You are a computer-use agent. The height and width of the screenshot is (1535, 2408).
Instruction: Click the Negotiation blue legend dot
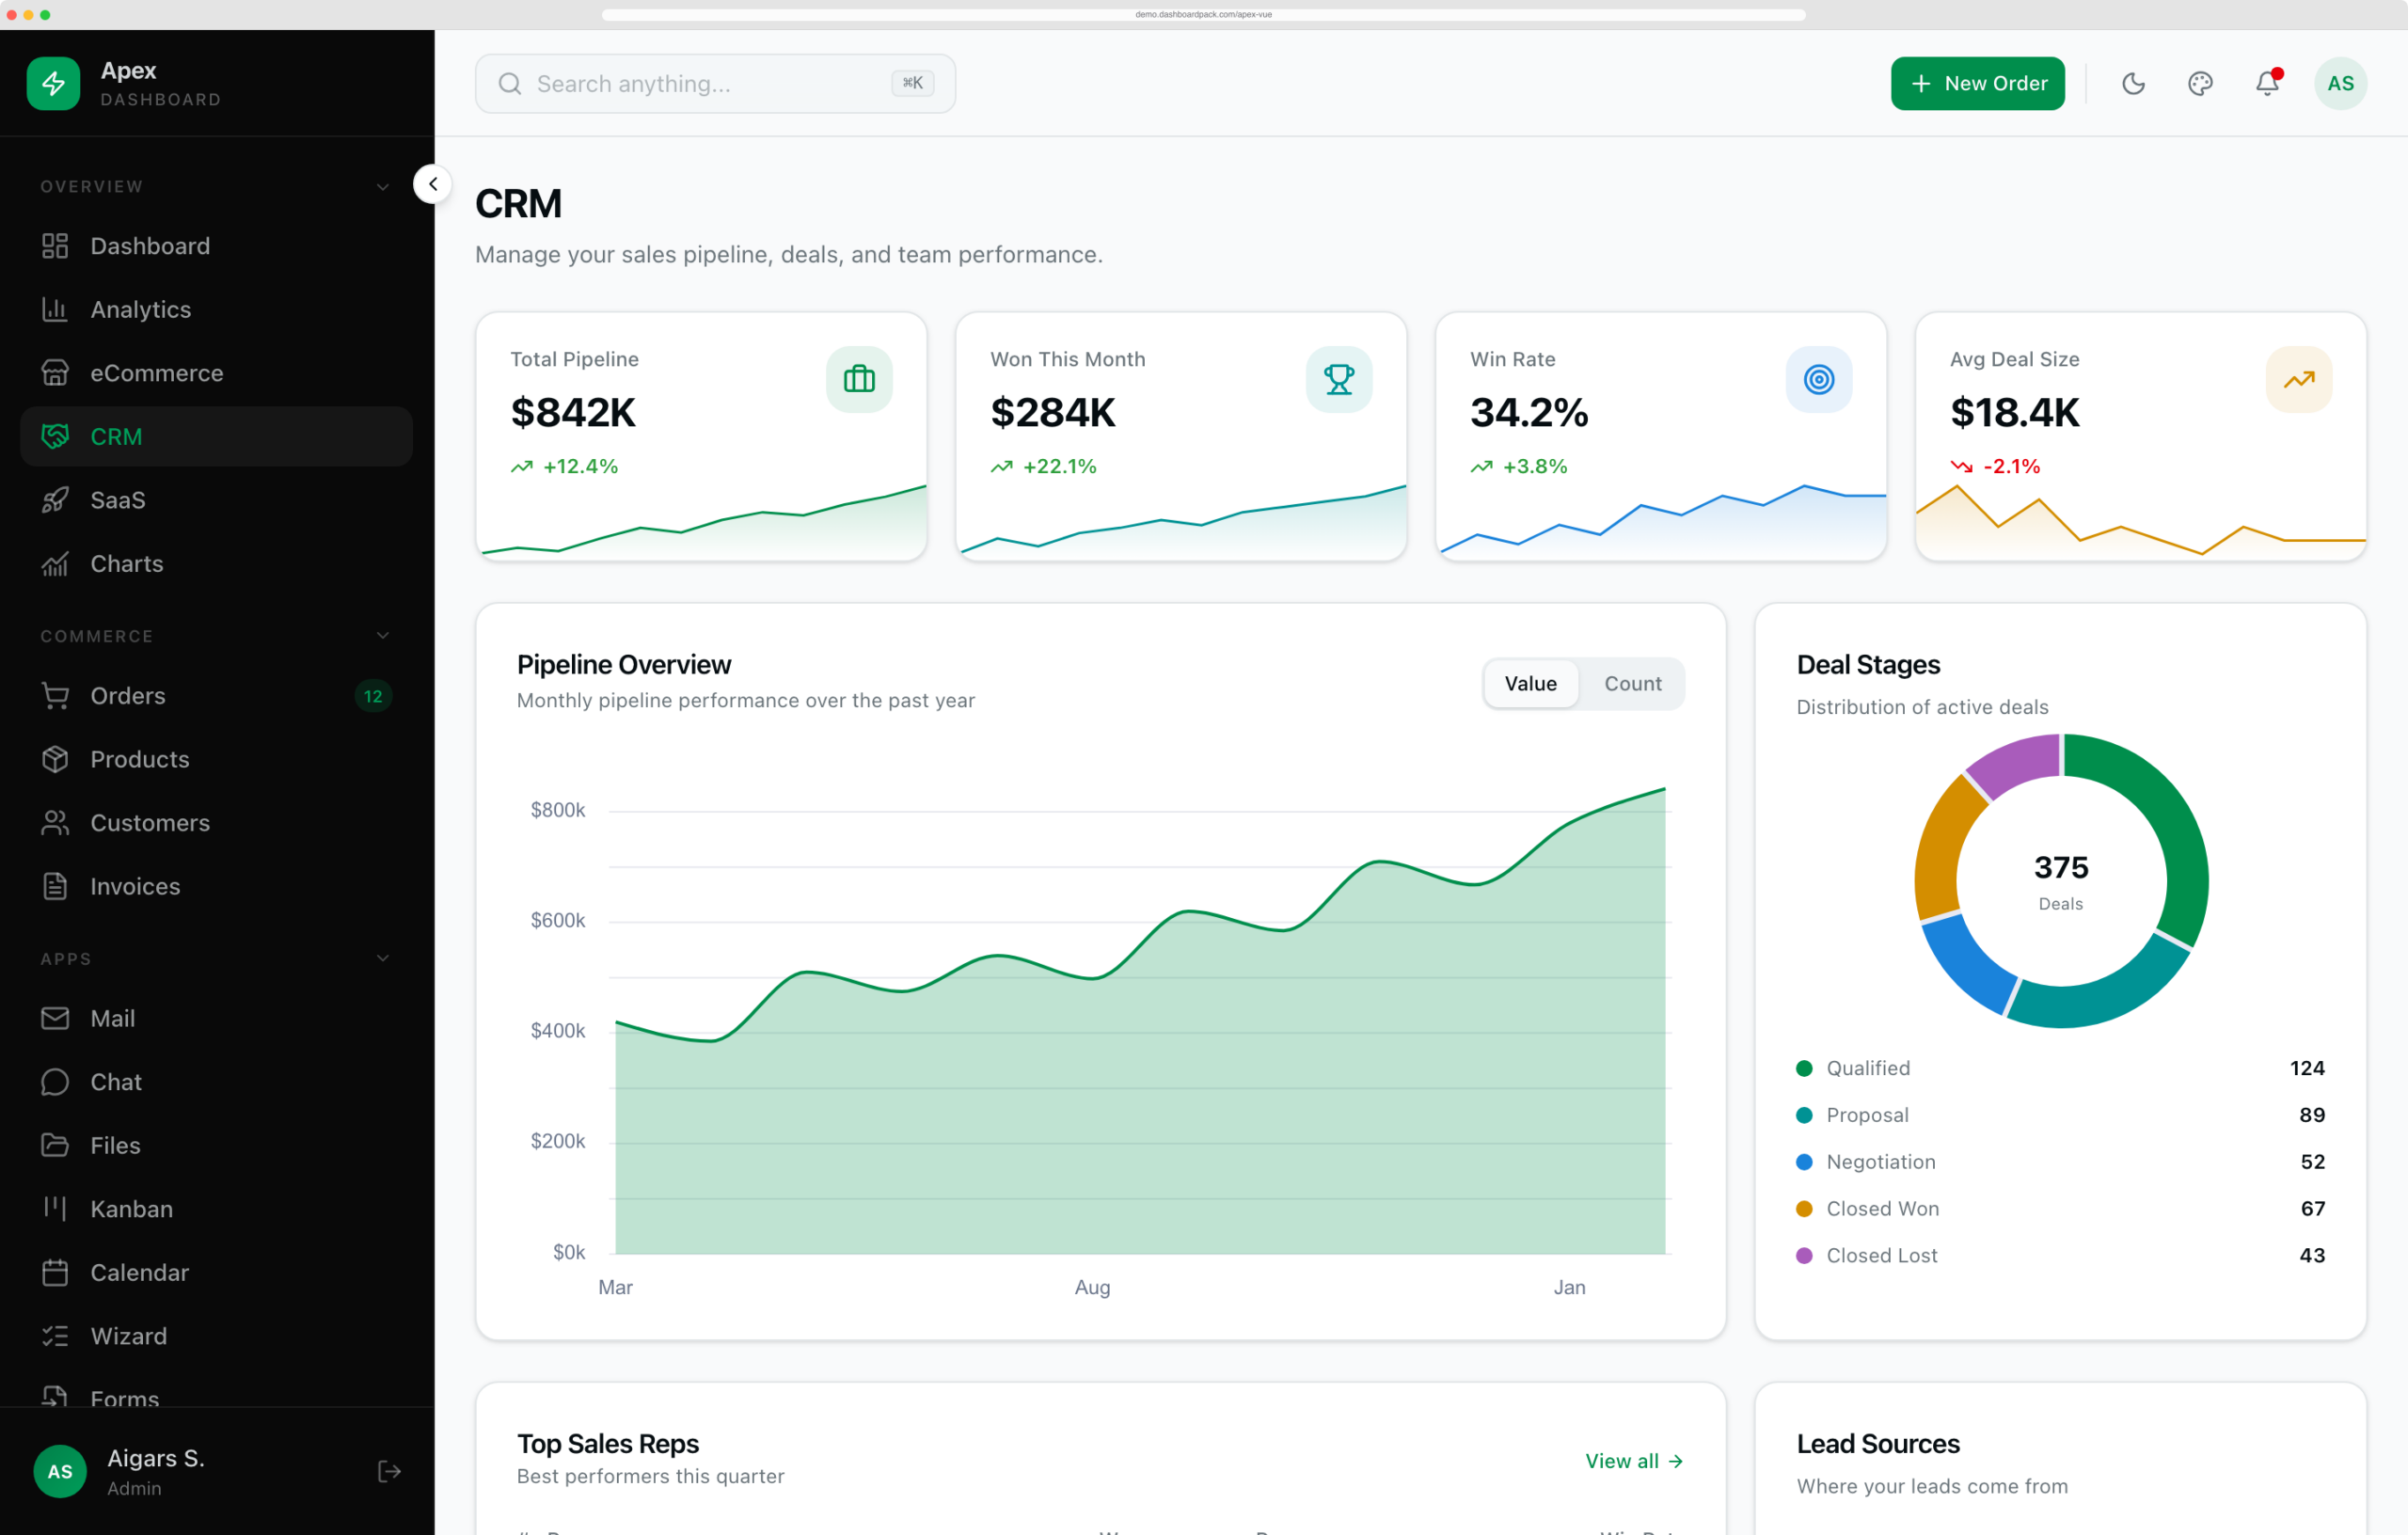(1804, 1162)
